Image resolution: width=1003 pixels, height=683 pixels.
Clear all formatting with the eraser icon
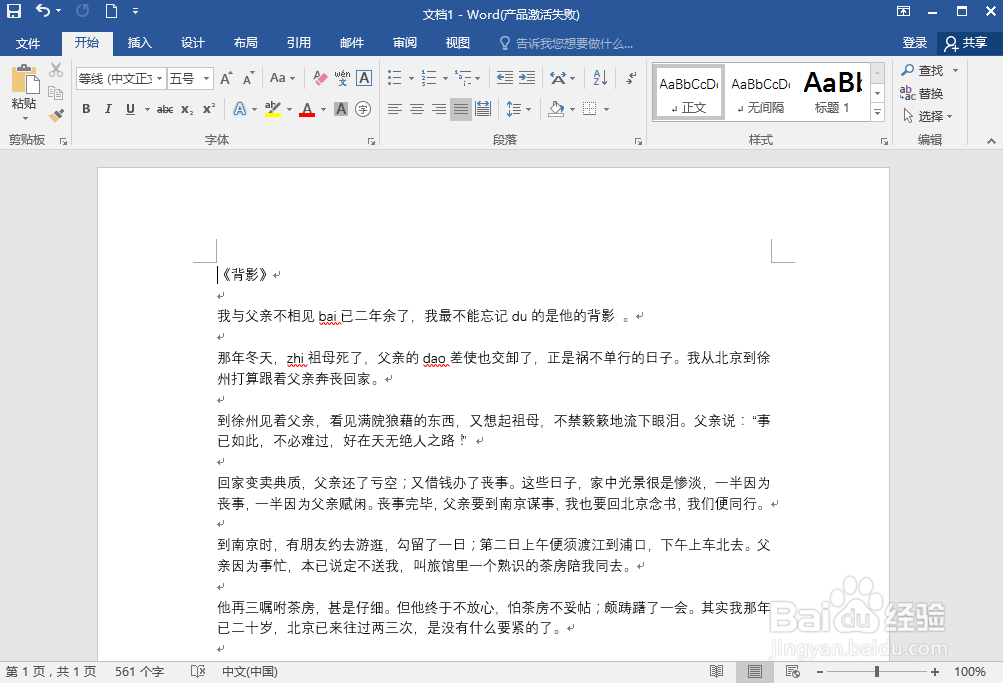click(x=320, y=78)
